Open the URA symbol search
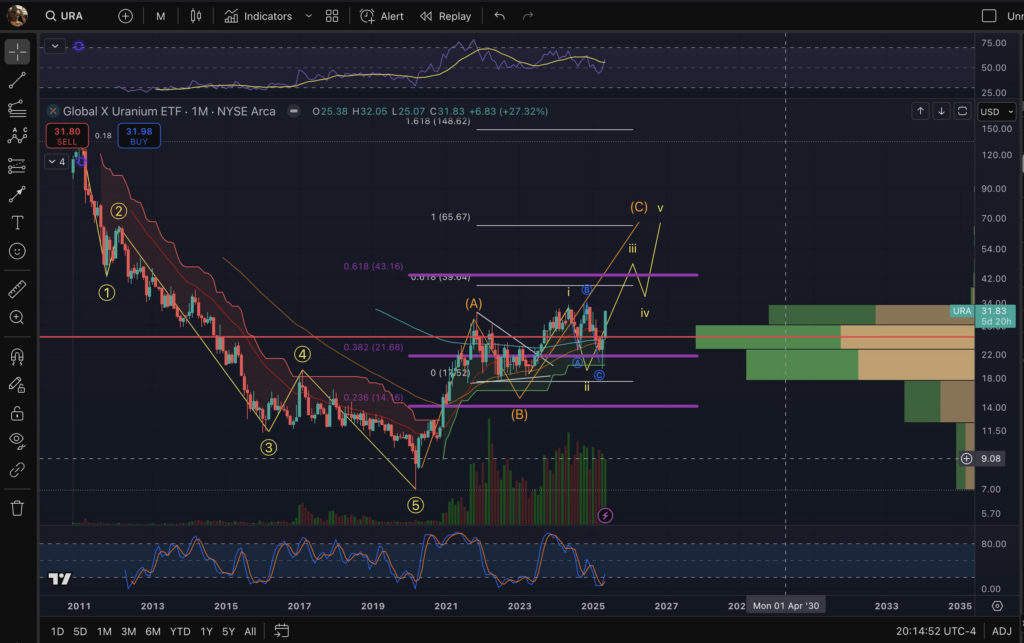 coord(64,16)
